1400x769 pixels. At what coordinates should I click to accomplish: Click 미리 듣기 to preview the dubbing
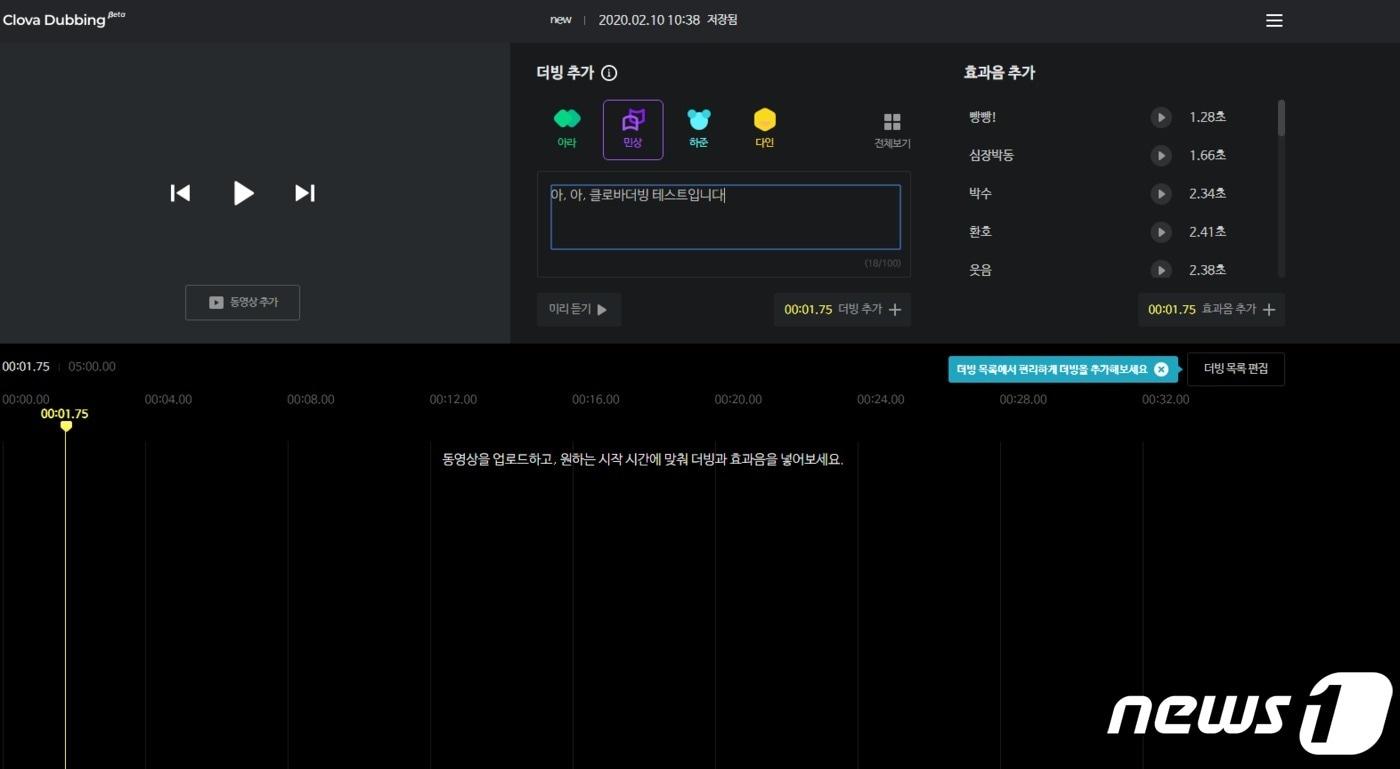(578, 309)
